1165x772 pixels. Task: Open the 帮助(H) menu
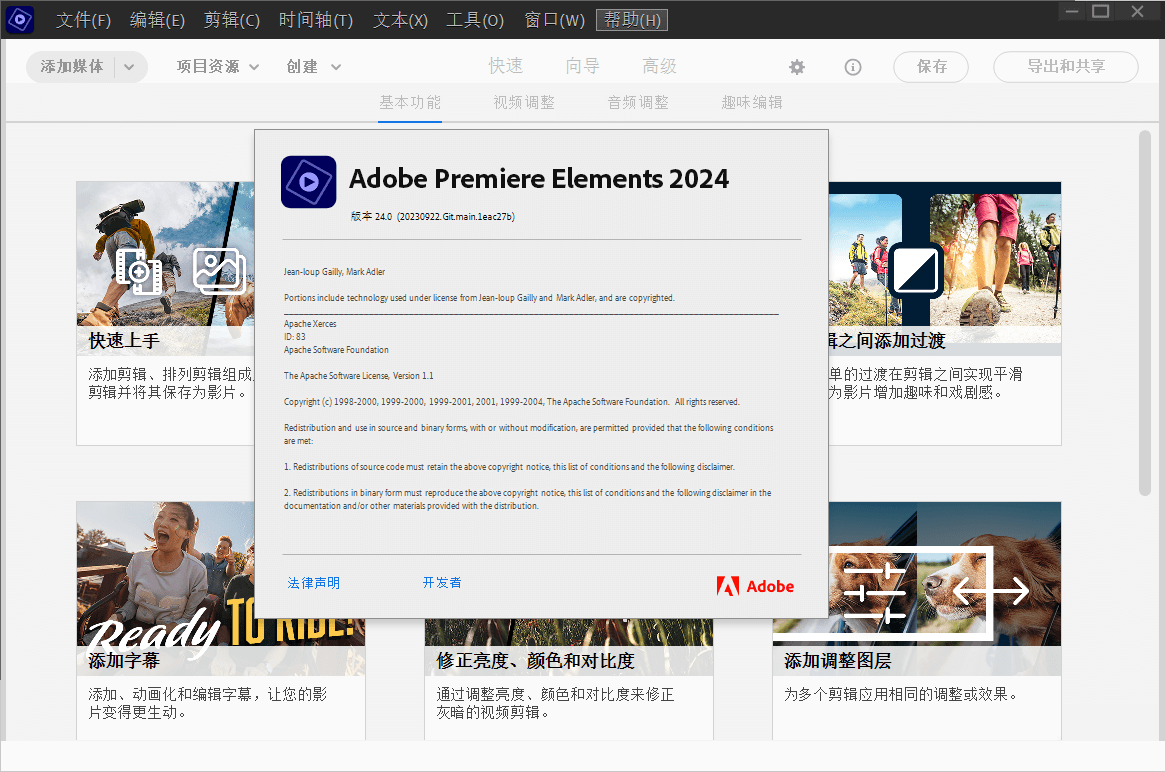[632, 19]
